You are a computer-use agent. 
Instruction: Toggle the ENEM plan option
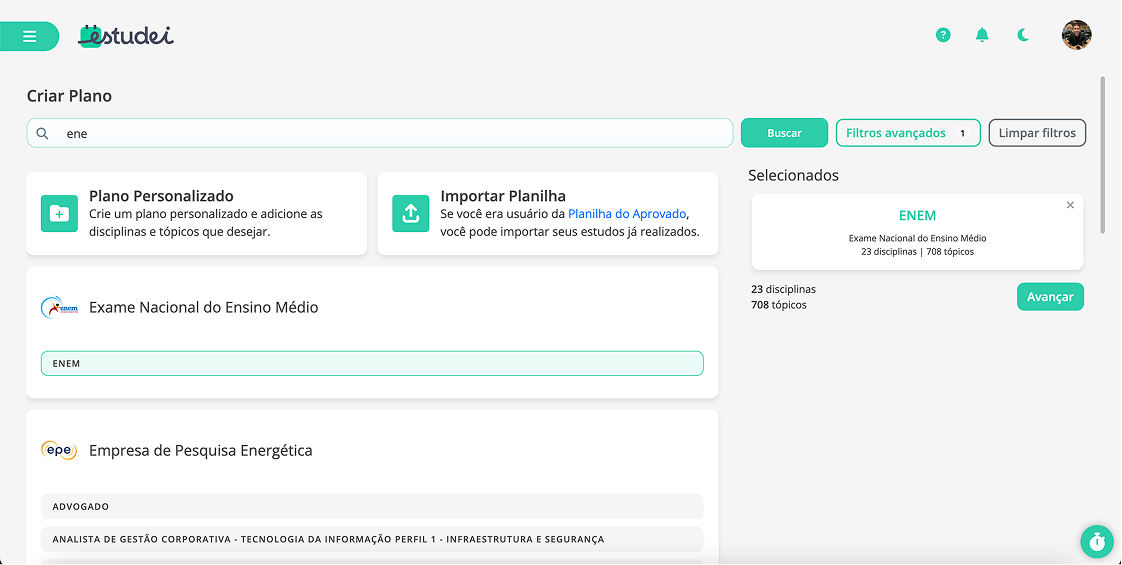[x=371, y=363]
